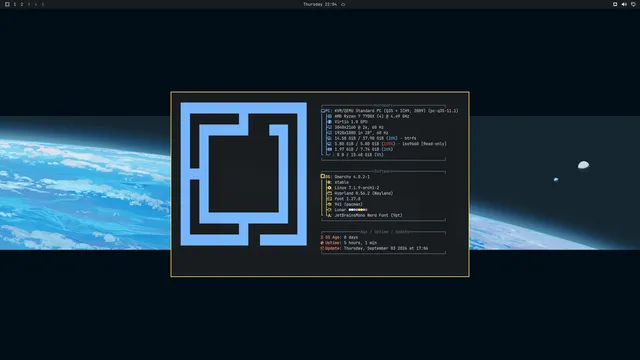Click the Update icon in last row
This screenshot has width=640, height=360.
pyautogui.click(x=322, y=248)
